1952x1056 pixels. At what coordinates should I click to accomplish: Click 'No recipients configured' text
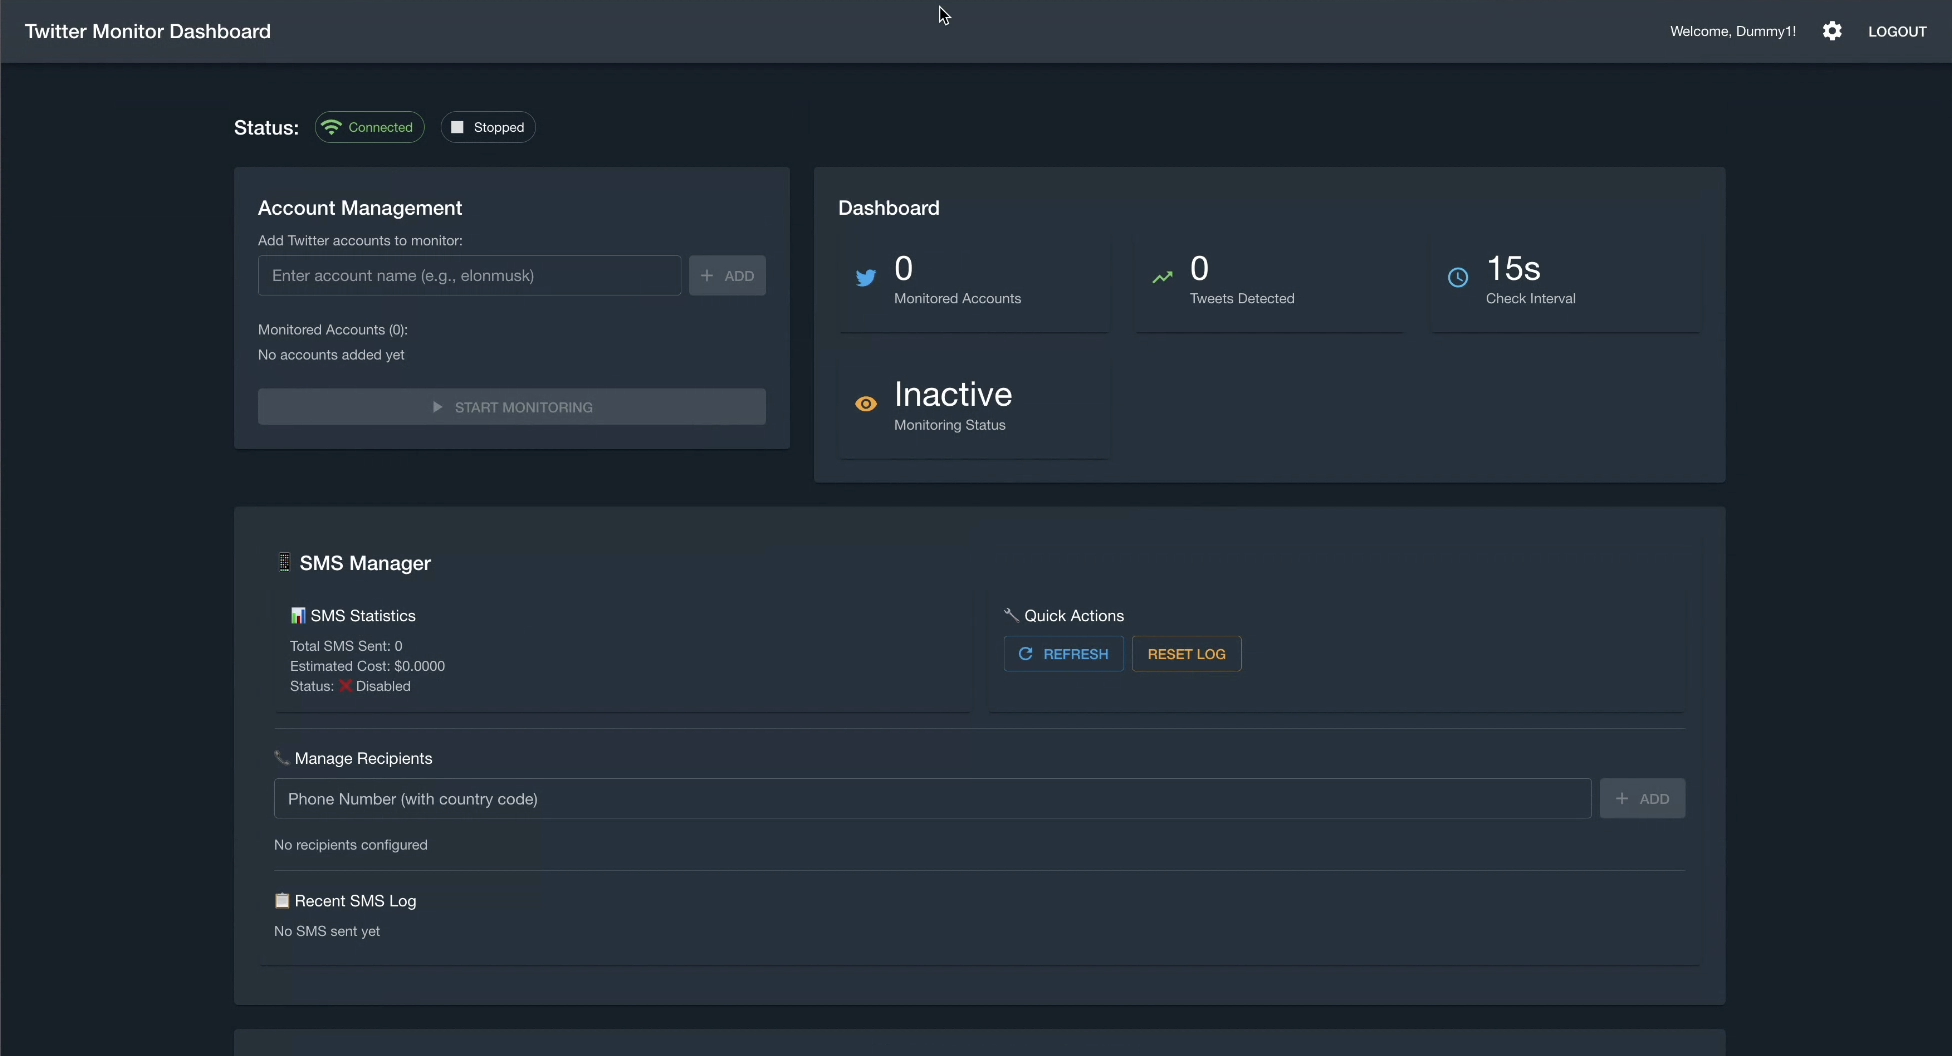[x=351, y=845]
